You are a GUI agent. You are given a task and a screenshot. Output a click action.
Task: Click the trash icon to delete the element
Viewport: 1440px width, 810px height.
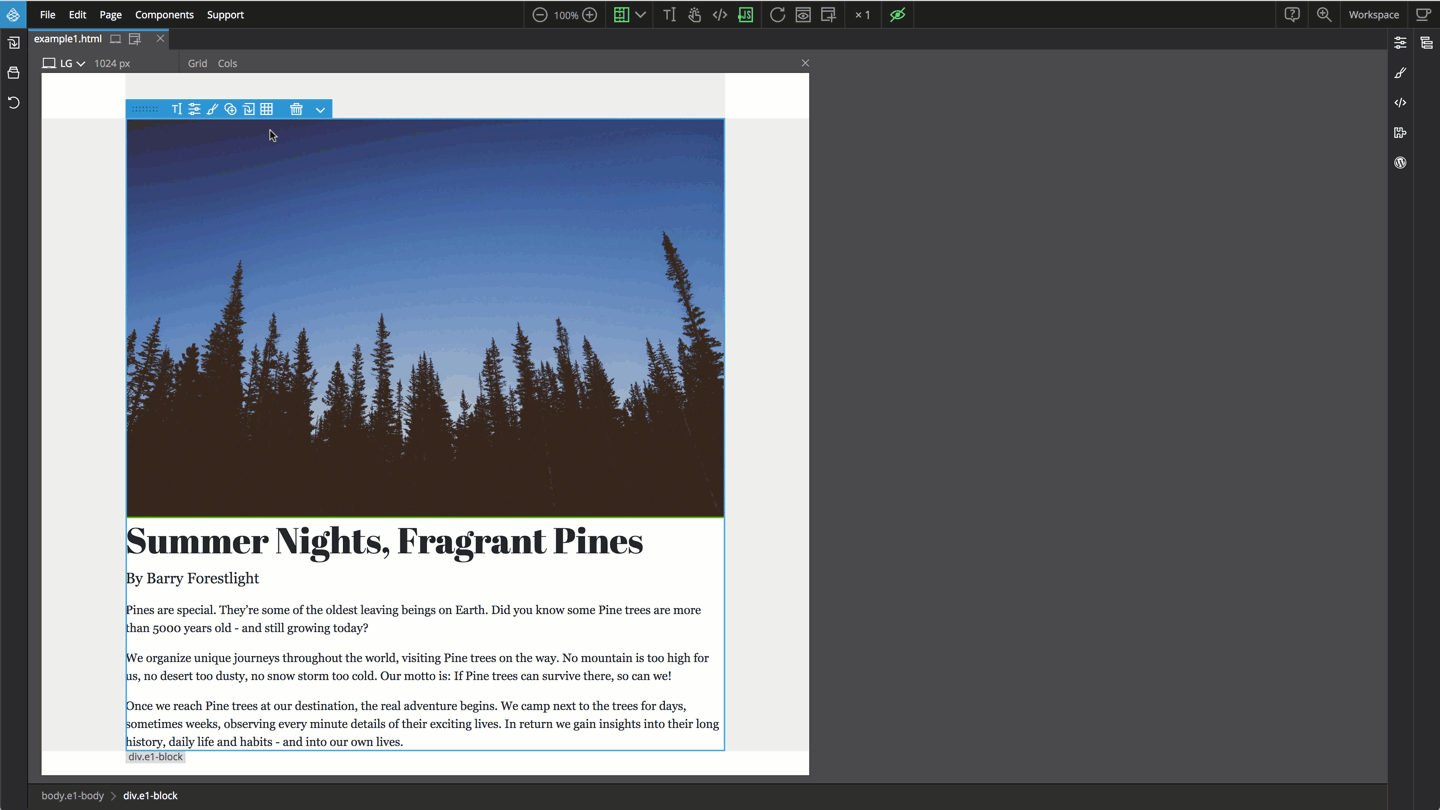[x=296, y=109]
